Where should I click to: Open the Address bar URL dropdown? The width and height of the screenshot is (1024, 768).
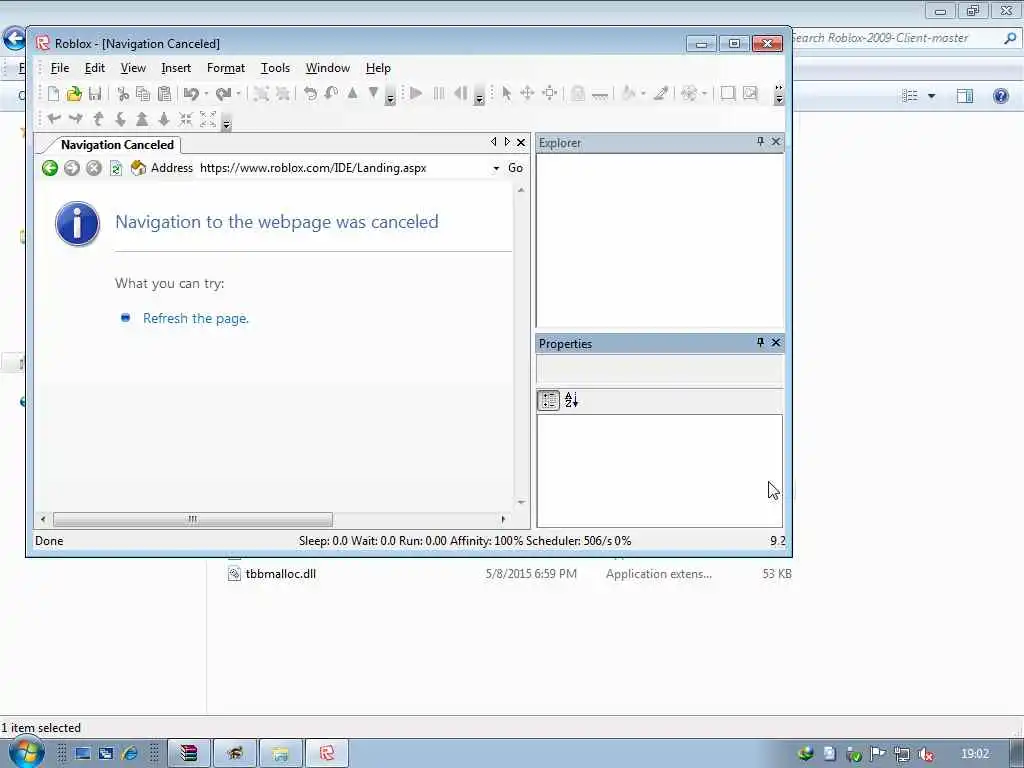tap(496, 168)
